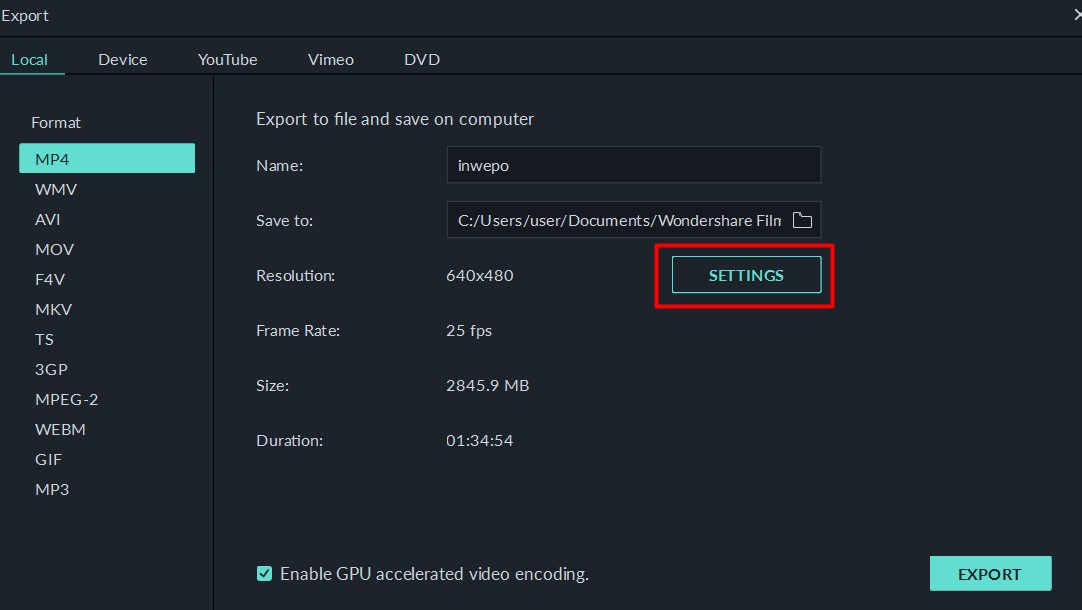Viewport: 1082px width, 610px height.
Task: Select MP3 audio format
Action: (52, 489)
